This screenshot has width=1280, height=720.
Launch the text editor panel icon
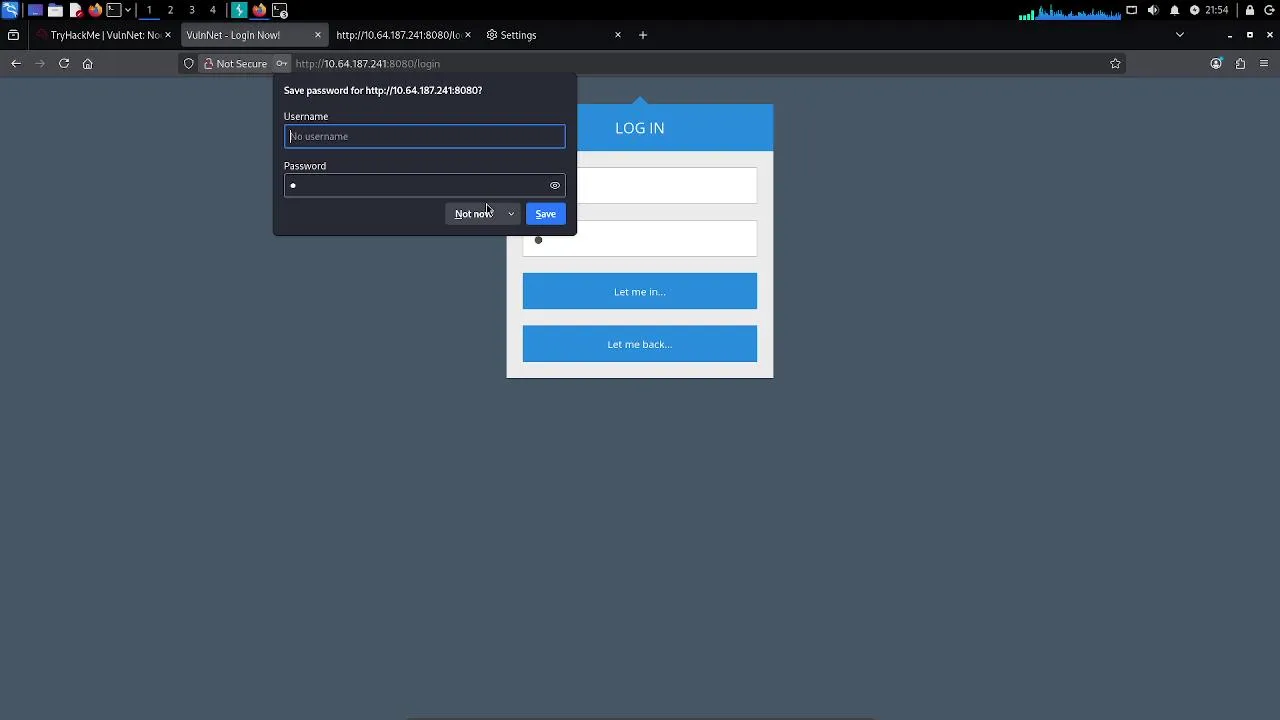point(75,10)
